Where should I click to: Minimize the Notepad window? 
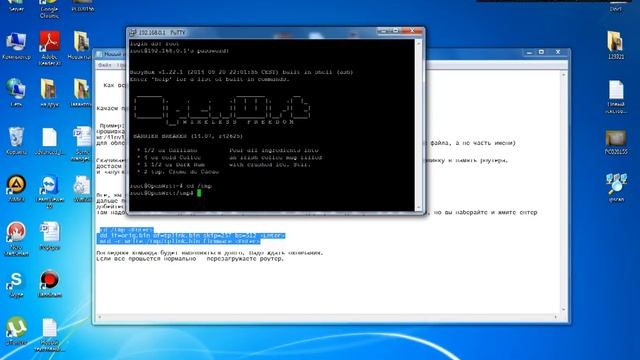point(529,52)
